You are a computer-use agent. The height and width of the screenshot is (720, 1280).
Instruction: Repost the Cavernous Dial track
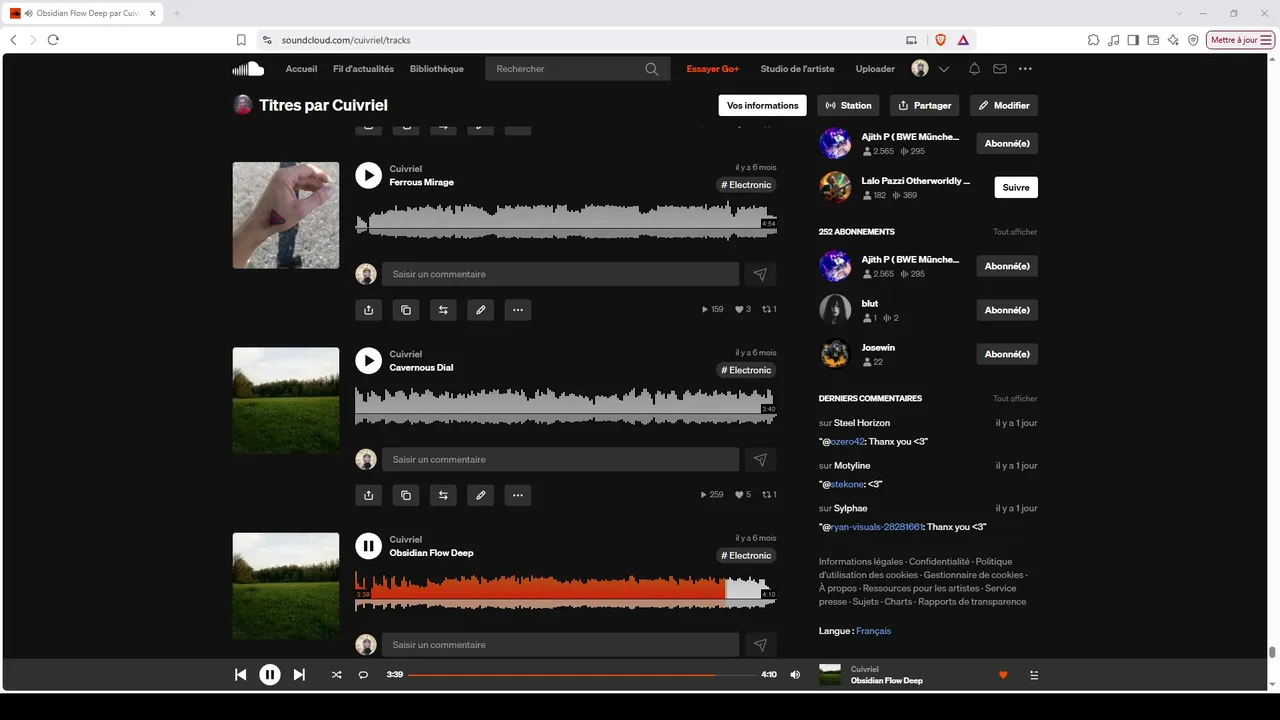pos(443,495)
